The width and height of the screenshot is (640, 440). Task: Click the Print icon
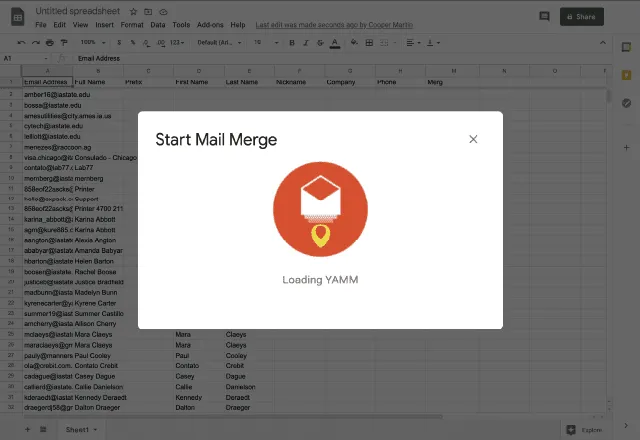(x=50, y=42)
